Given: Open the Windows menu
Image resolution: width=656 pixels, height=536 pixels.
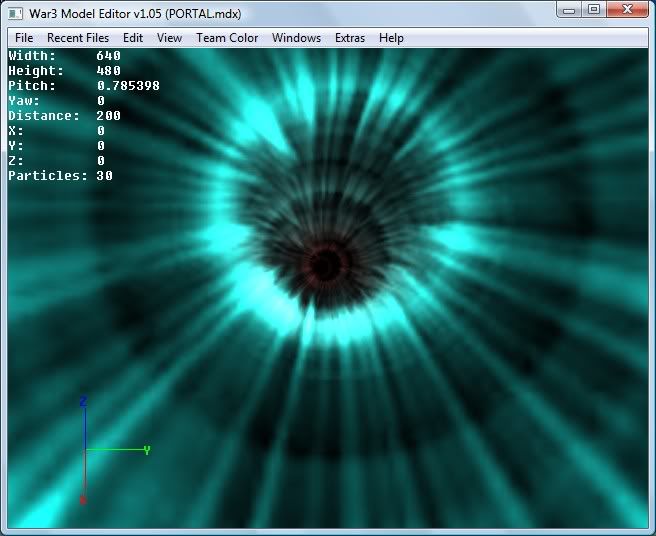Looking at the screenshot, I should 296,38.
